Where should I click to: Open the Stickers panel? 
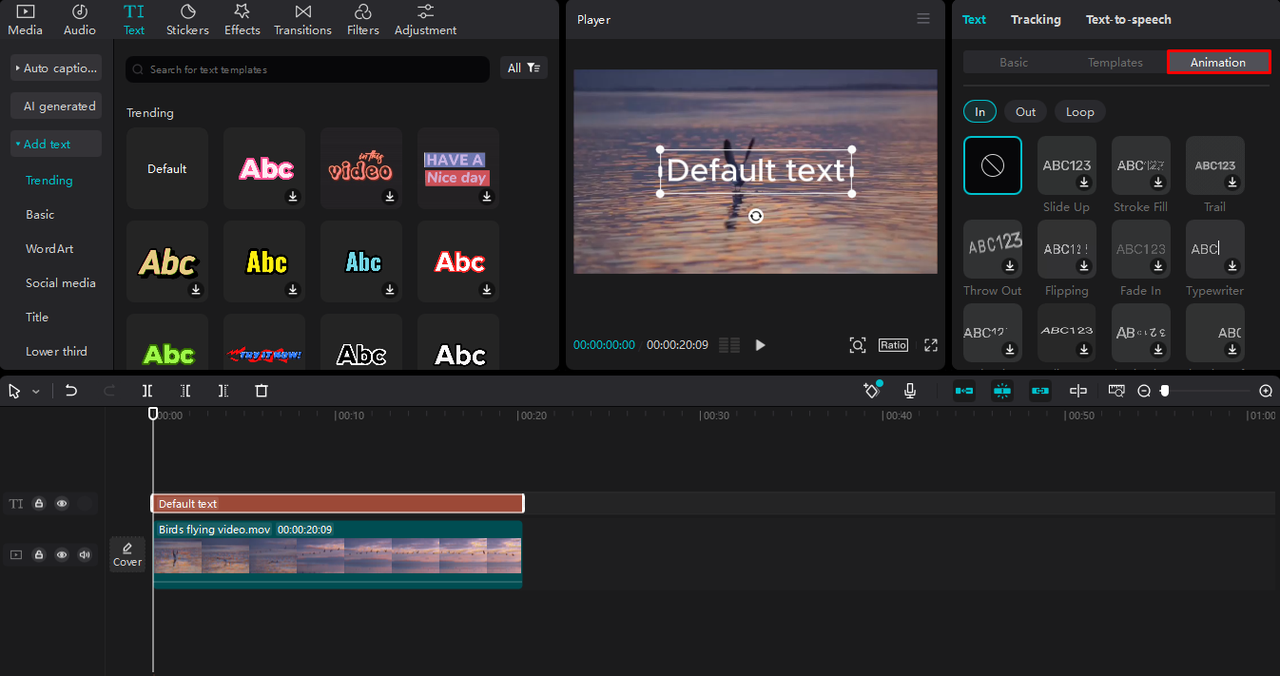point(187,19)
